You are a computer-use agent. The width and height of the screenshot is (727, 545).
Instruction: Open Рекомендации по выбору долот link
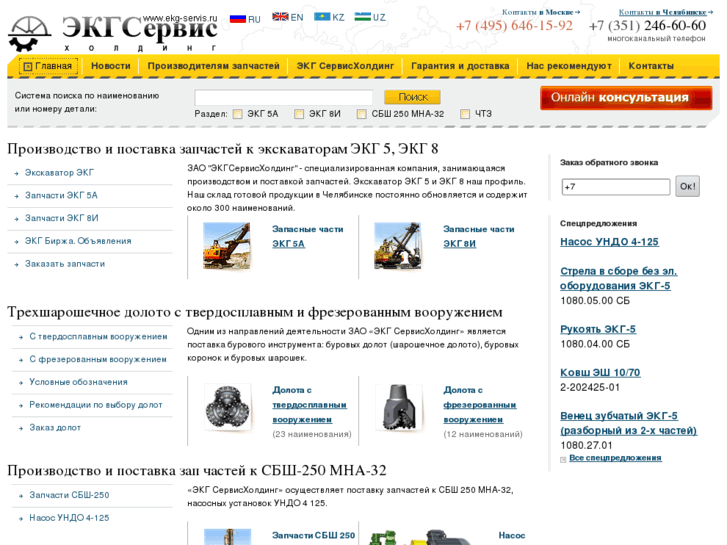pos(96,404)
